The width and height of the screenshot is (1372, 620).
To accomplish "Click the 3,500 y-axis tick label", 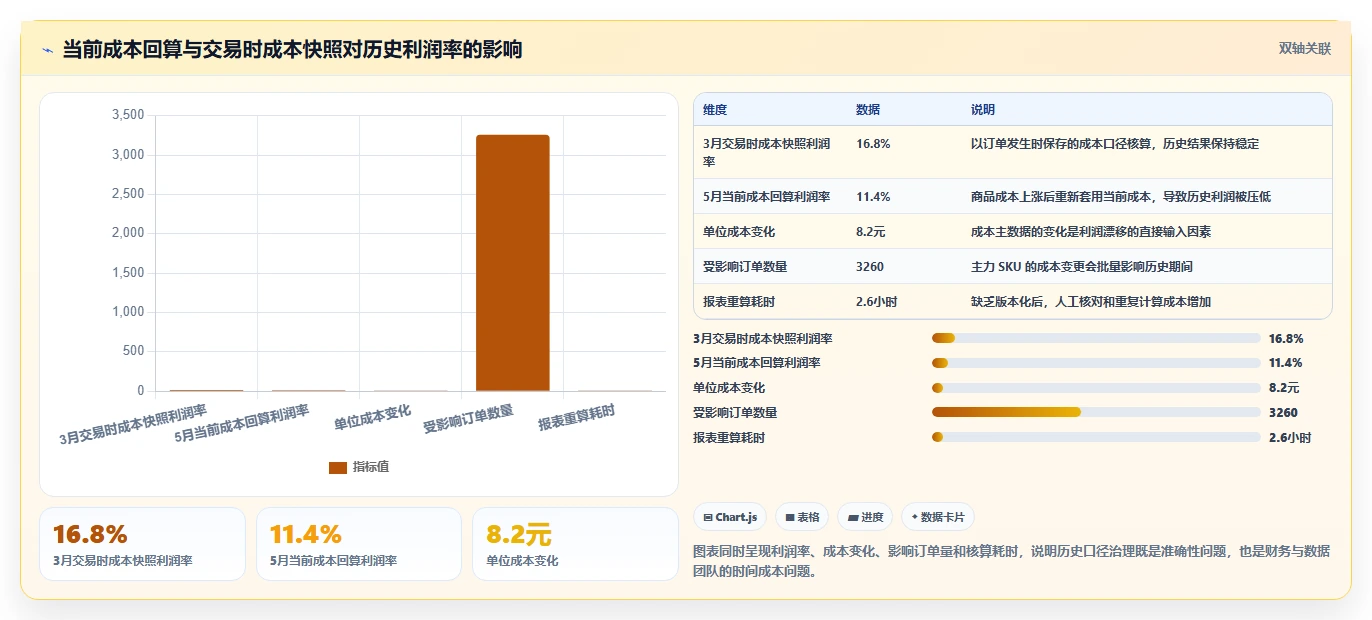I will 126,115.
